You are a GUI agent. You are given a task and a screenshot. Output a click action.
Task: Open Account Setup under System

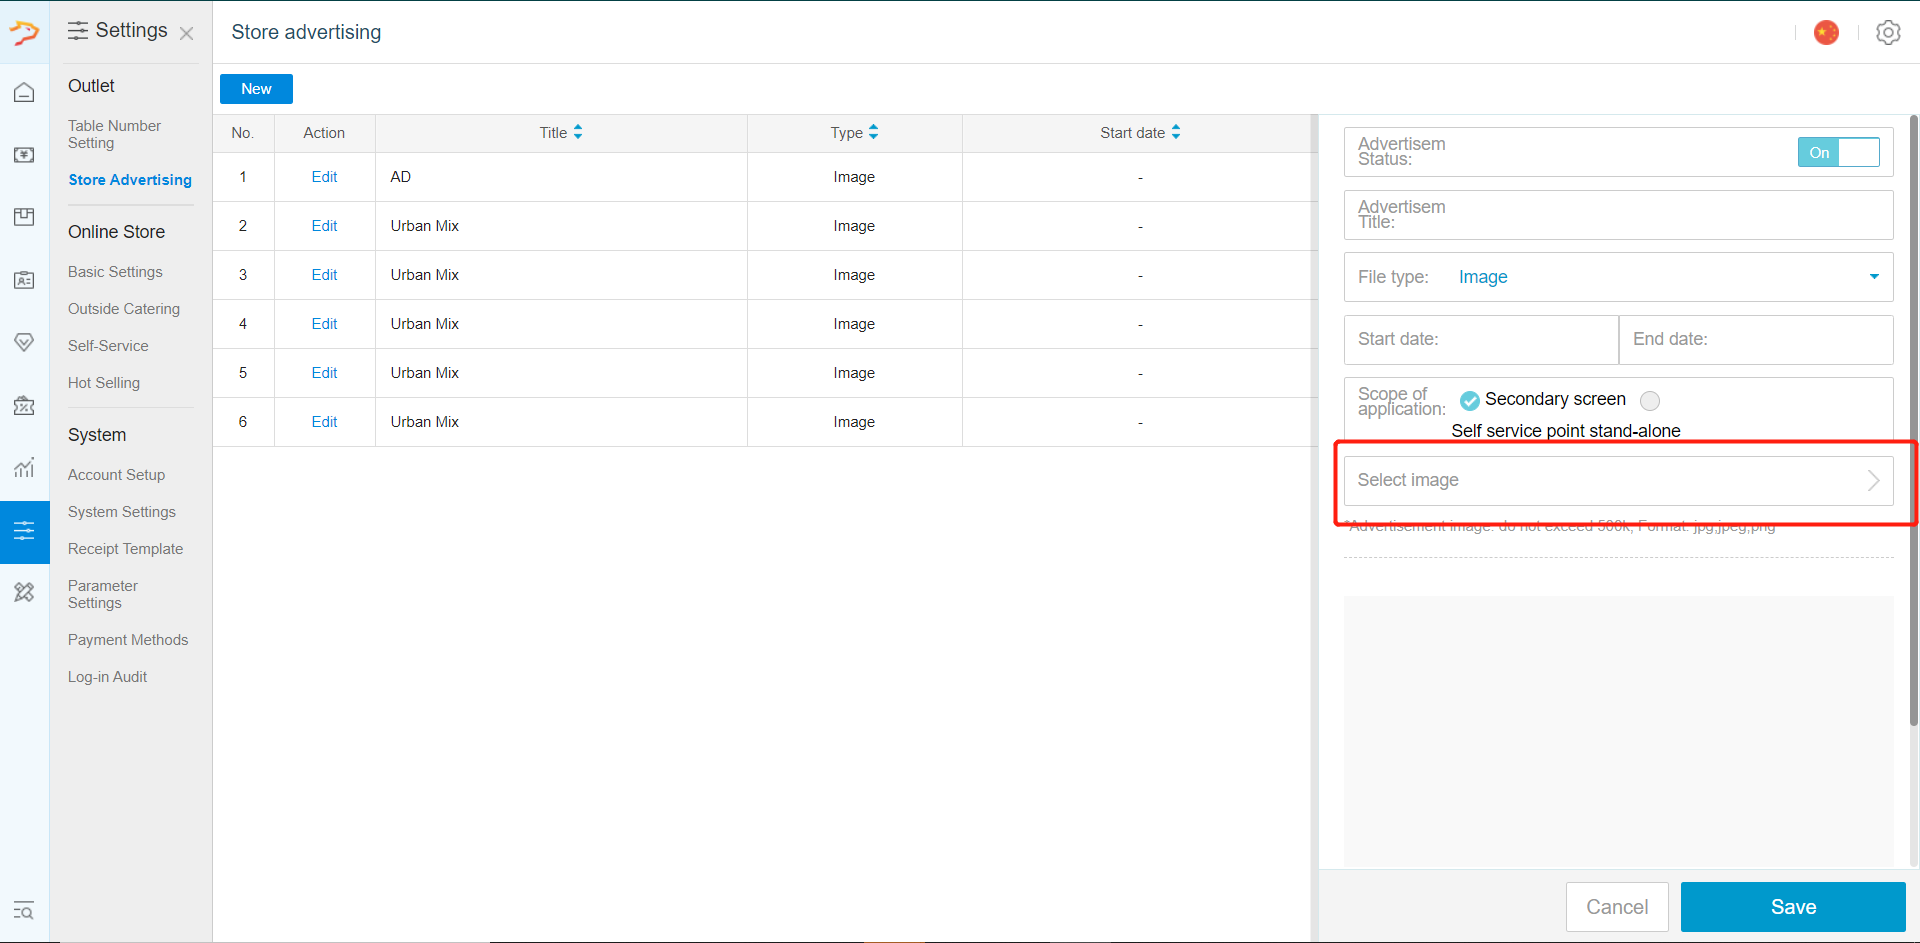[x=116, y=475]
